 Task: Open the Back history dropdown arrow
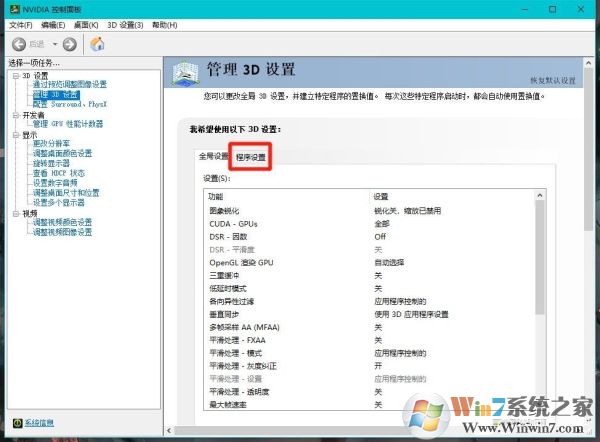[55, 44]
